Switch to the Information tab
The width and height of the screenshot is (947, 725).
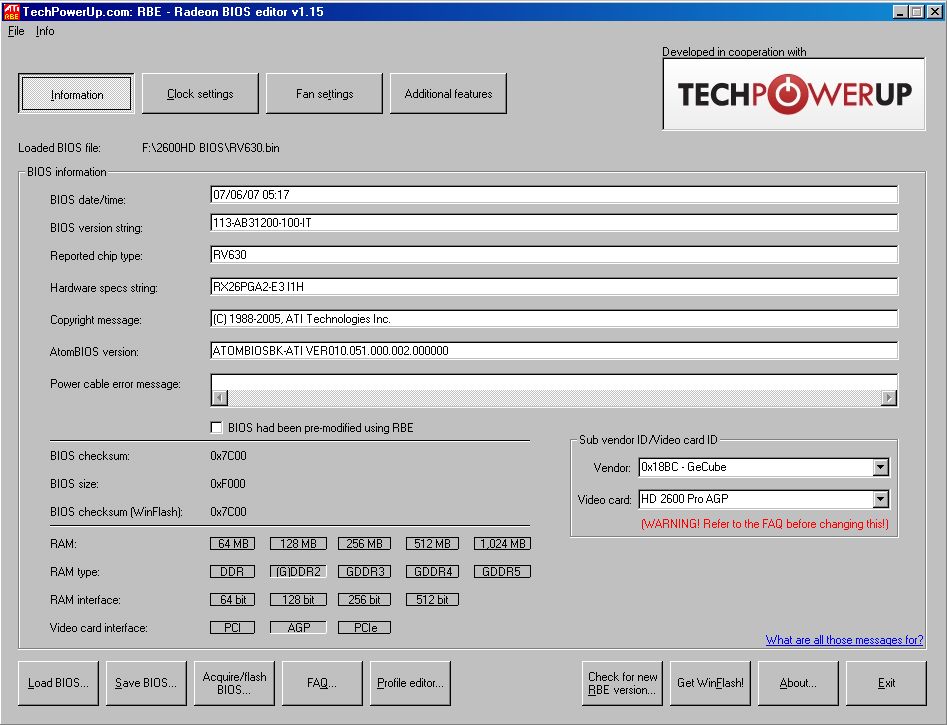pos(76,94)
